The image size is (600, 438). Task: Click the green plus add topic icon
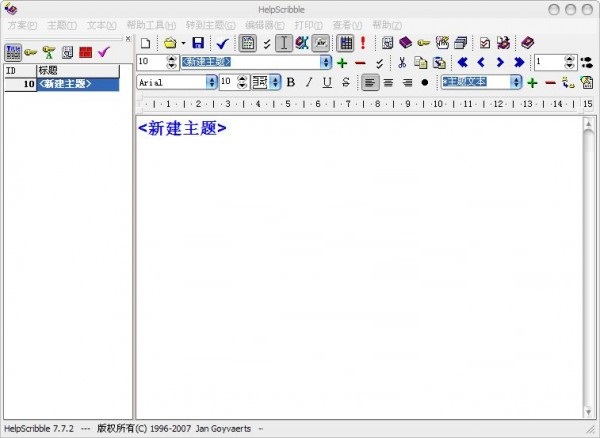pyautogui.click(x=342, y=63)
